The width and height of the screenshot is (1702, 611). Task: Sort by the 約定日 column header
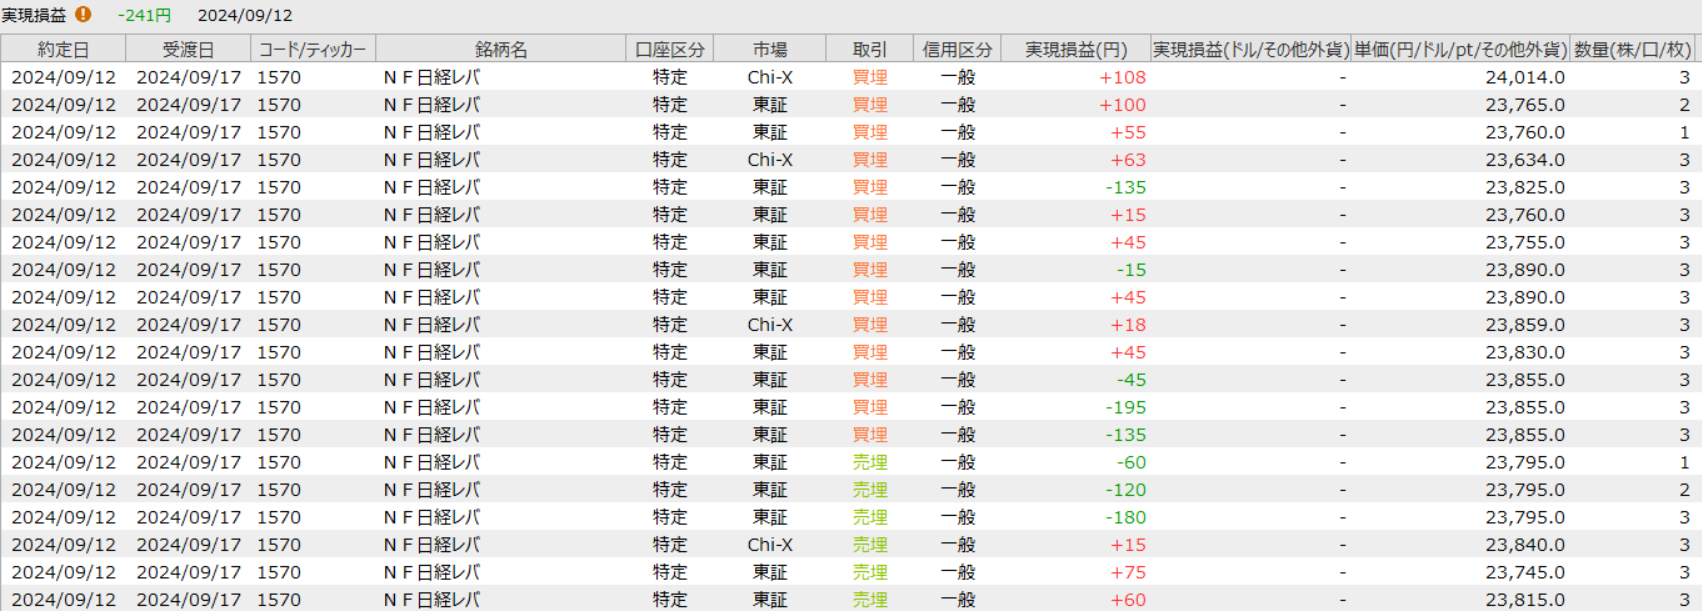point(63,49)
